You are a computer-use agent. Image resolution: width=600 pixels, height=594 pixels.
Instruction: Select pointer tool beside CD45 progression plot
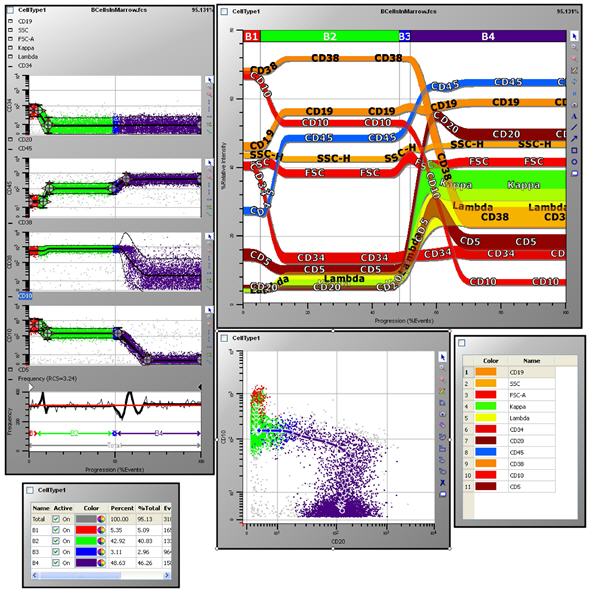(x=209, y=163)
